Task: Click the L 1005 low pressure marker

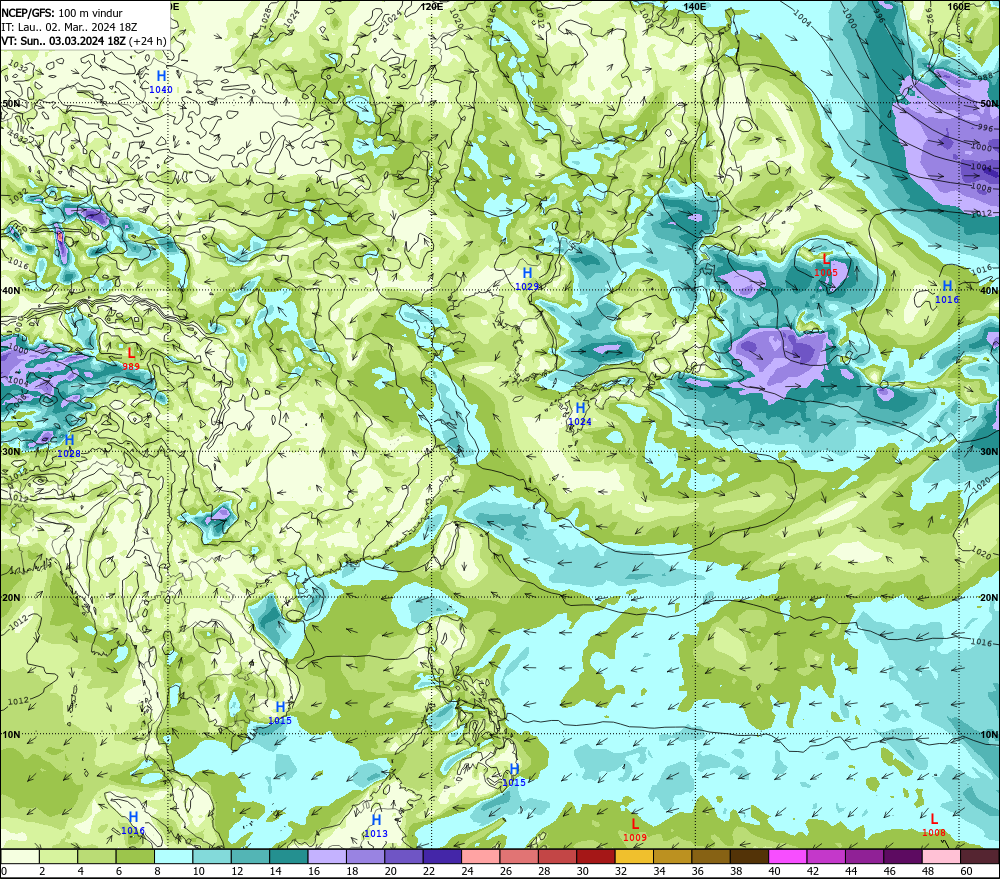Action: click(826, 265)
